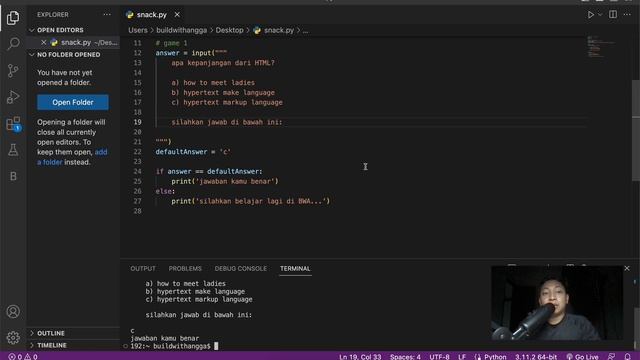
Task: Open Explorer more actions ellipsis
Action: pyautogui.click(x=107, y=14)
